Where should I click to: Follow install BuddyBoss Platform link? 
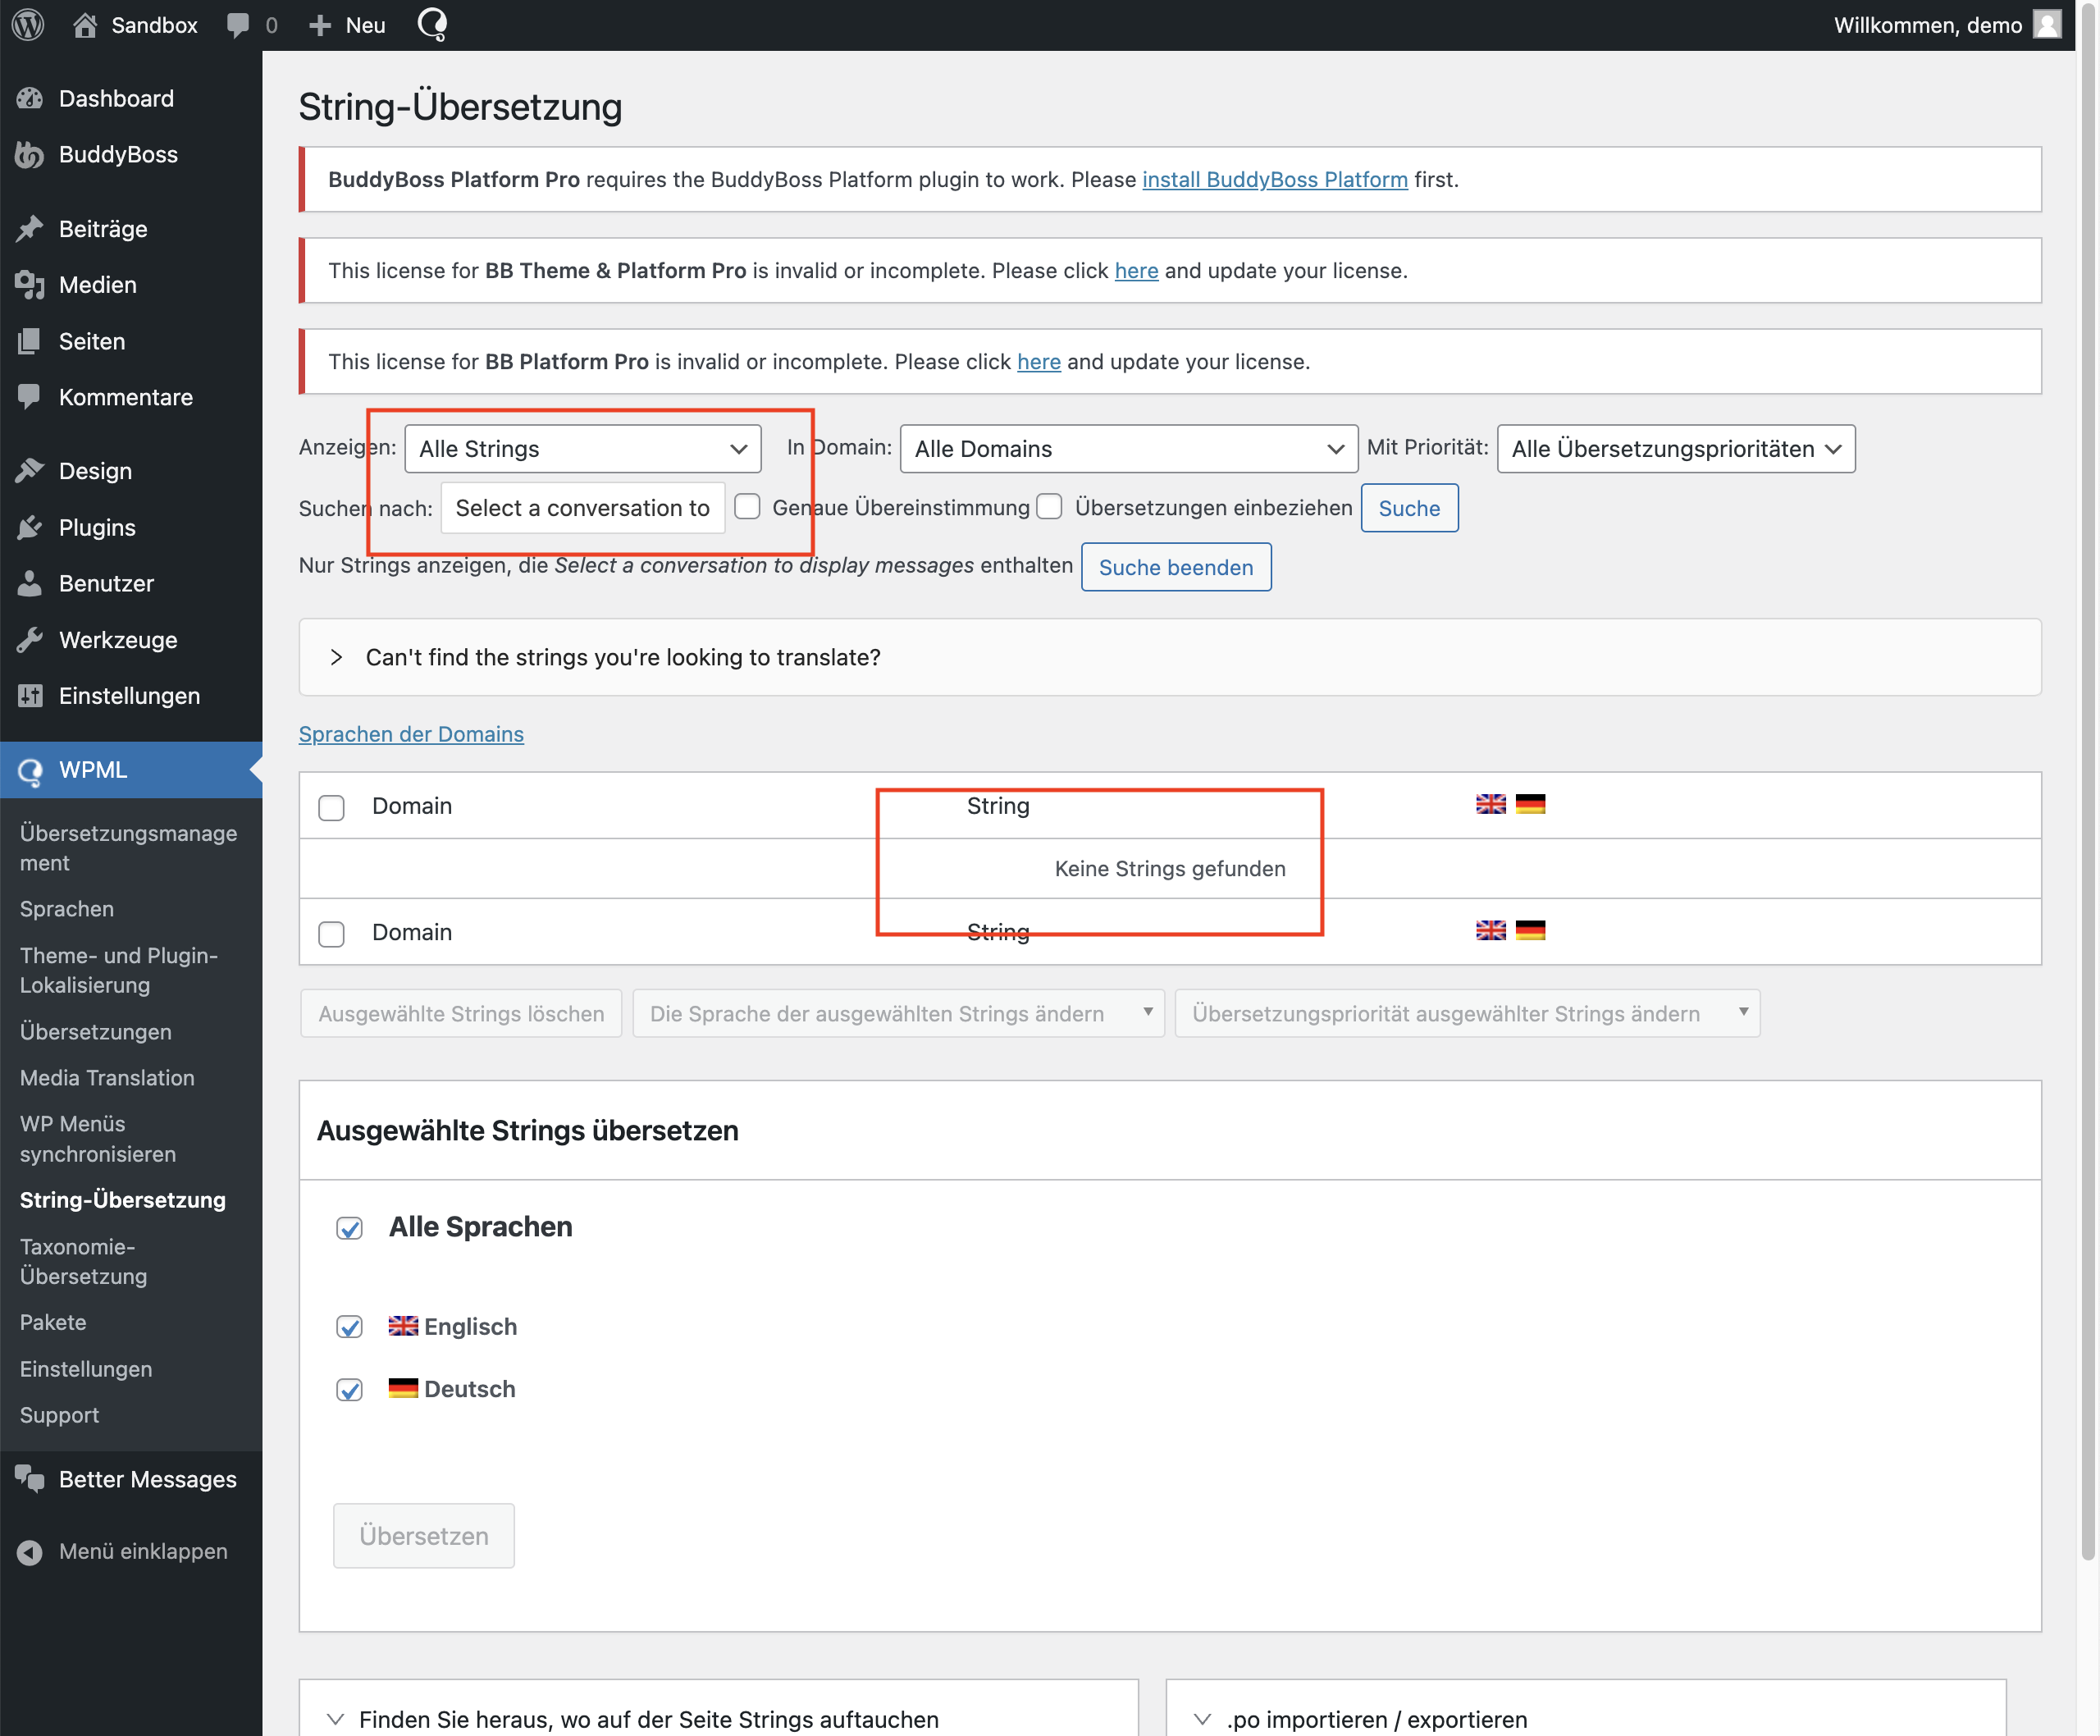click(x=1275, y=179)
